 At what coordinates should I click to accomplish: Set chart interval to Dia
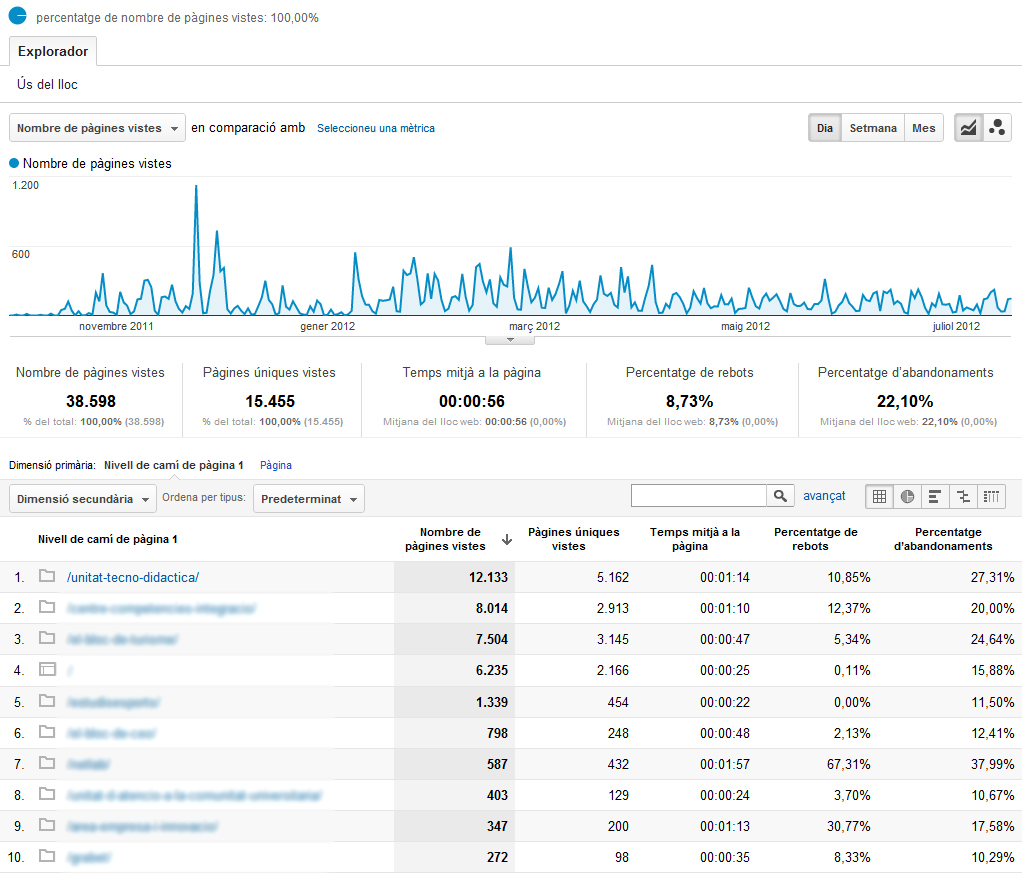tap(824, 128)
